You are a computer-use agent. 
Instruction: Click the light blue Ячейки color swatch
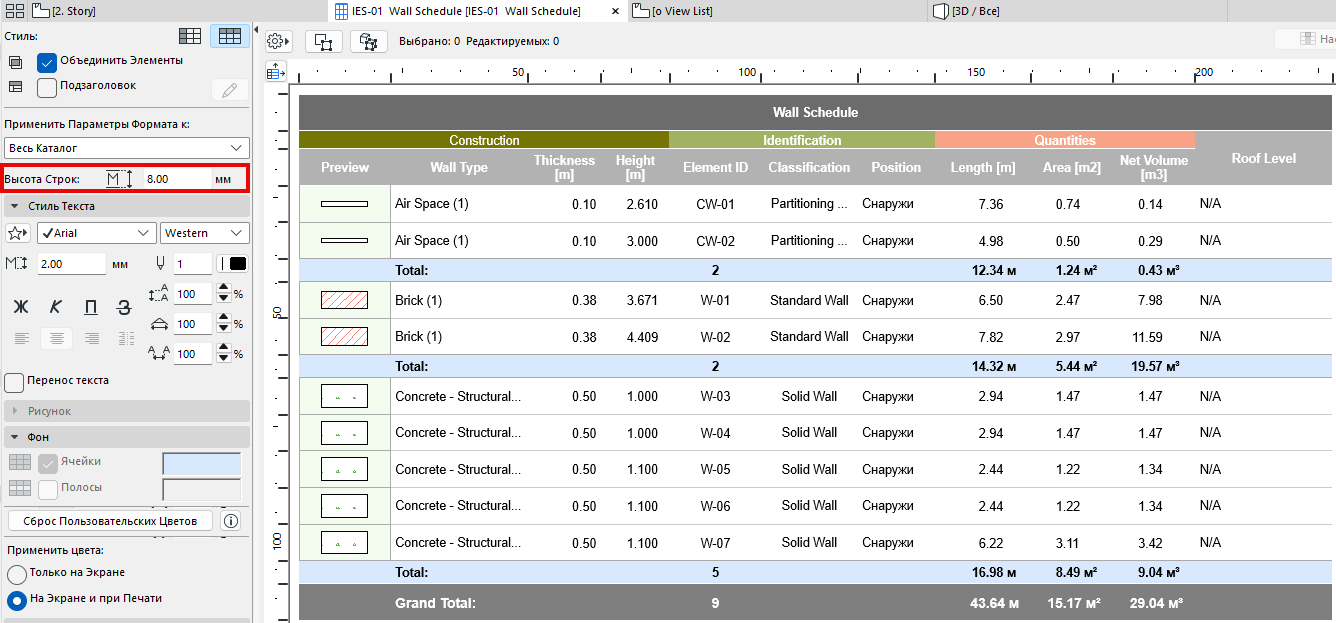pos(201,463)
